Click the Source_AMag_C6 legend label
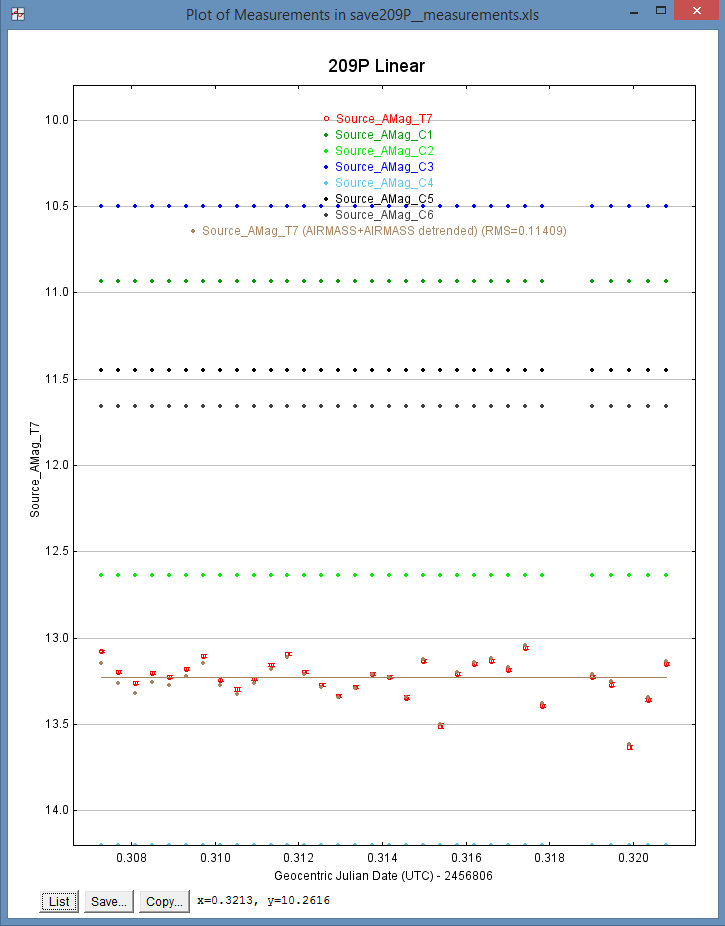 tap(384, 215)
